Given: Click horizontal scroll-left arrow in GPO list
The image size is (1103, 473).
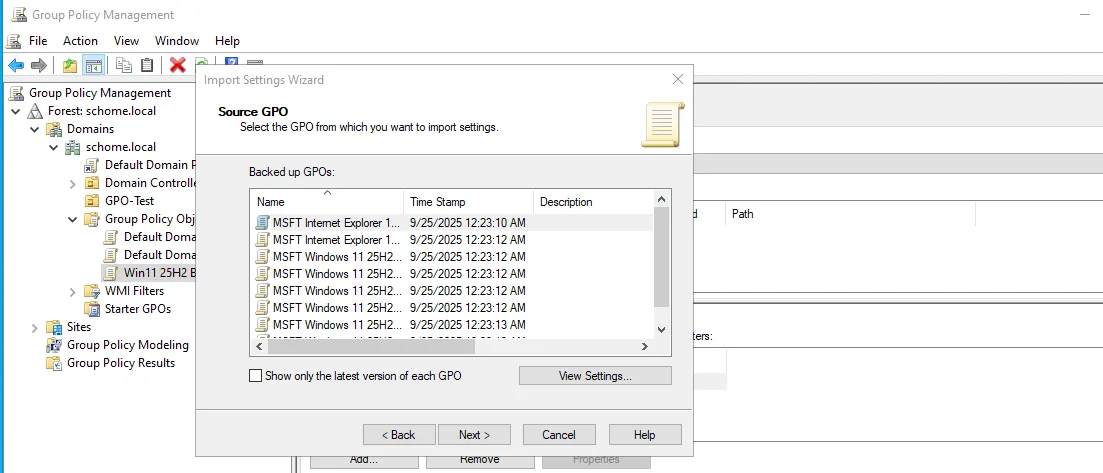Looking at the screenshot, I should (x=259, y=346).
